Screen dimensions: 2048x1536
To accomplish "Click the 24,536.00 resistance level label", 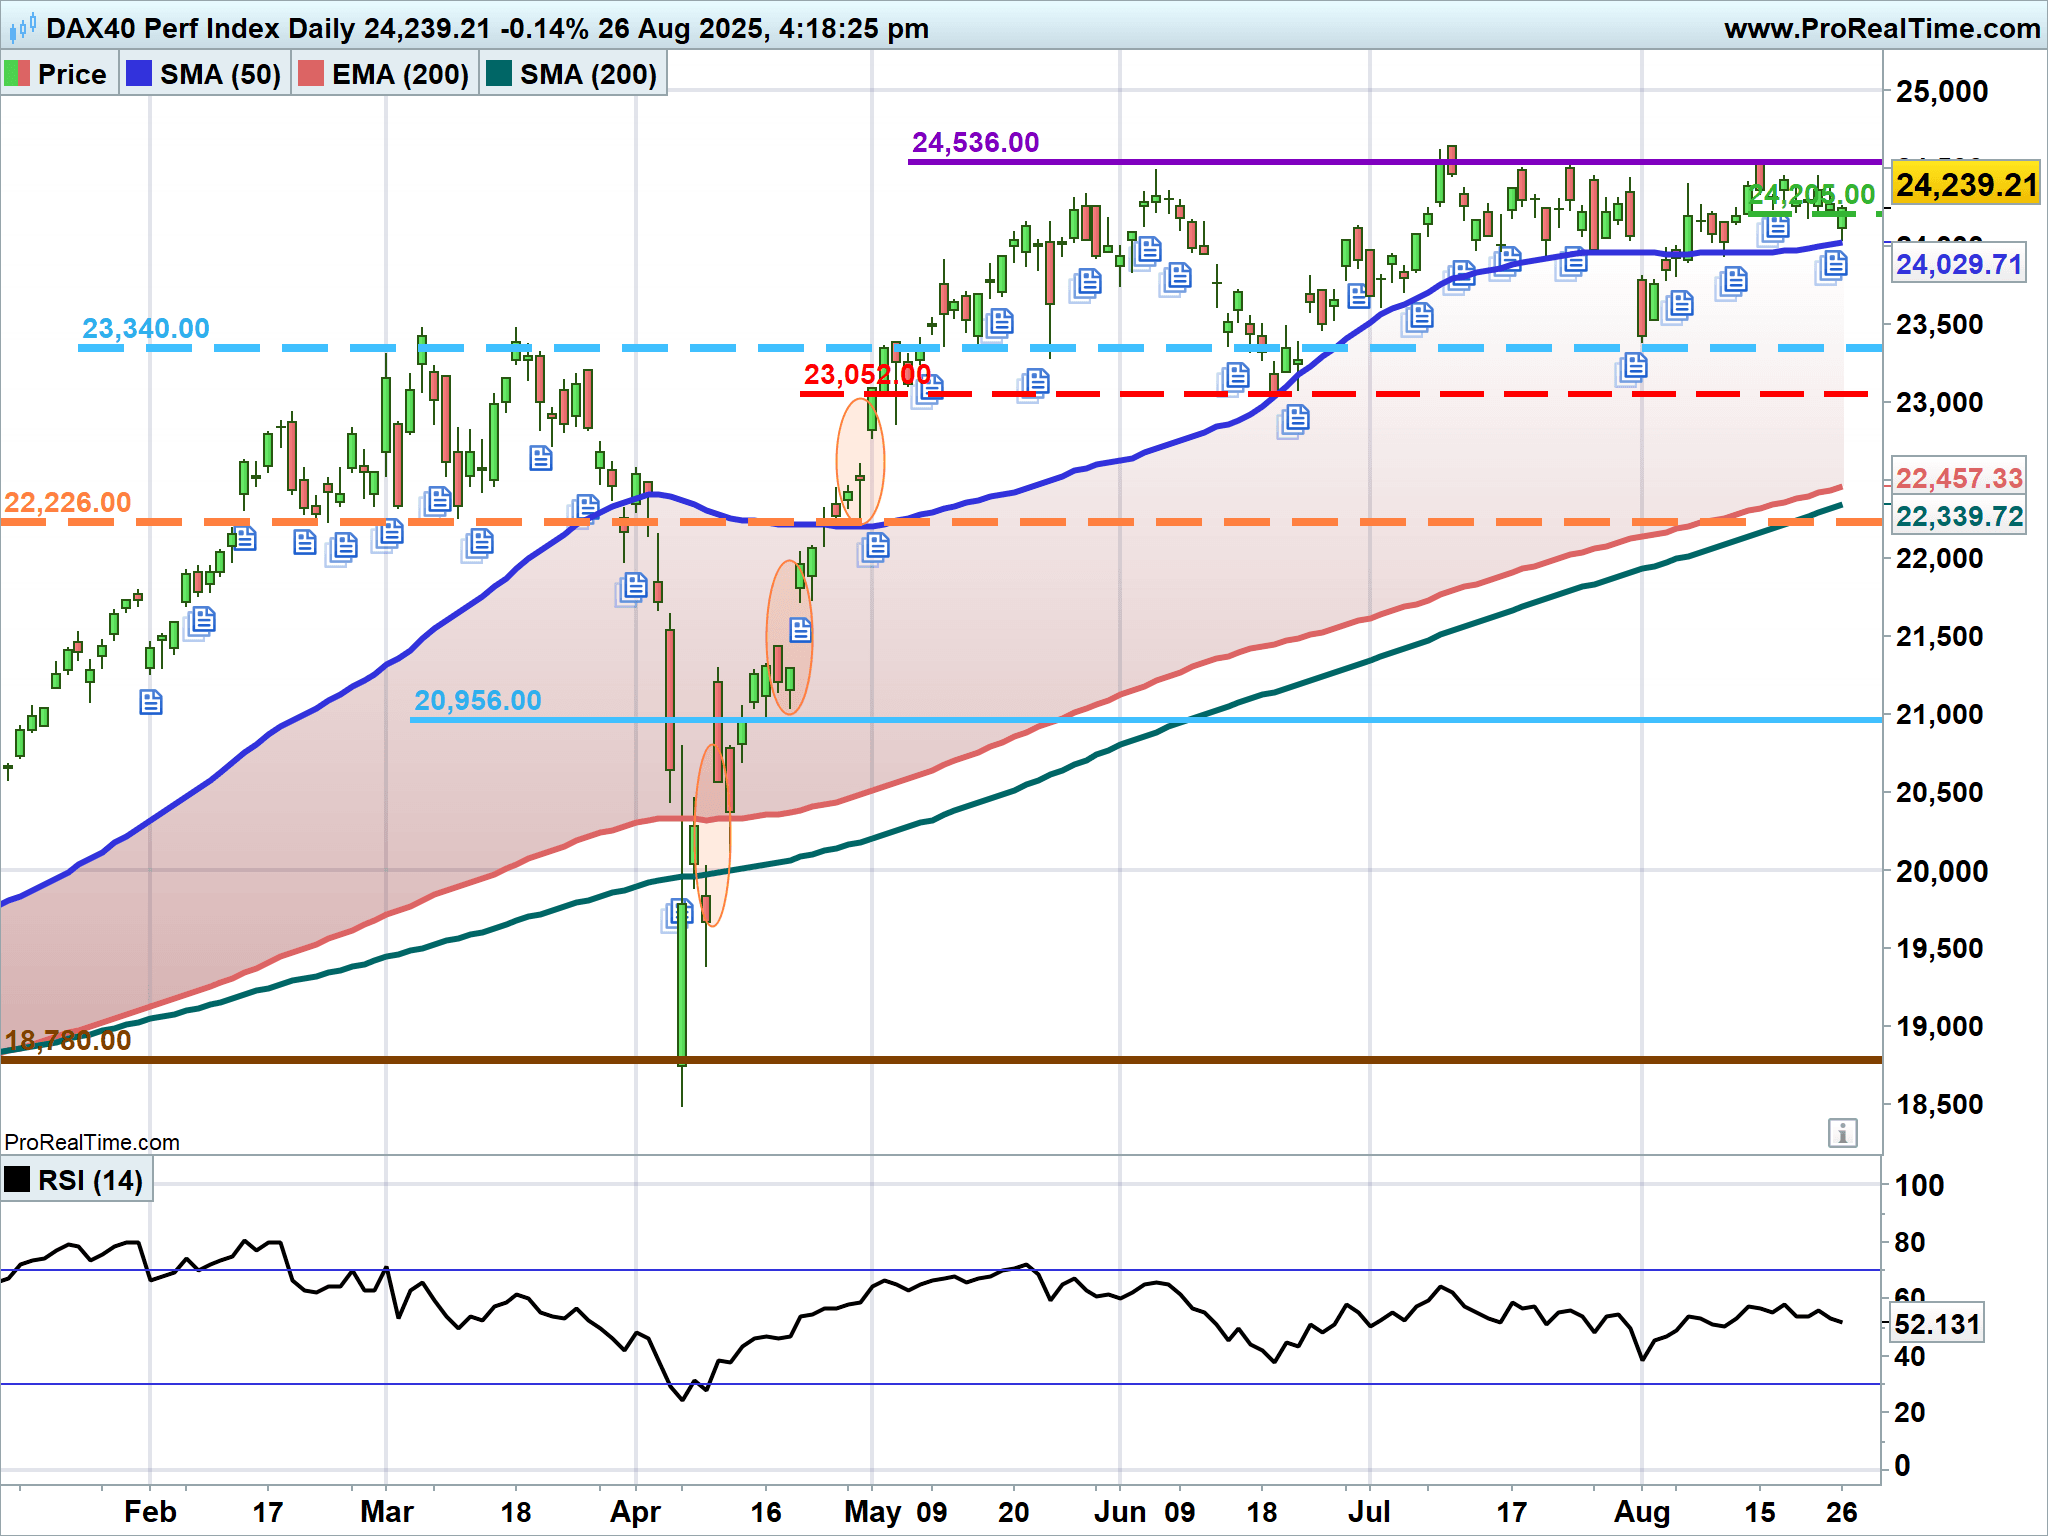I will [x=975, y=142].
